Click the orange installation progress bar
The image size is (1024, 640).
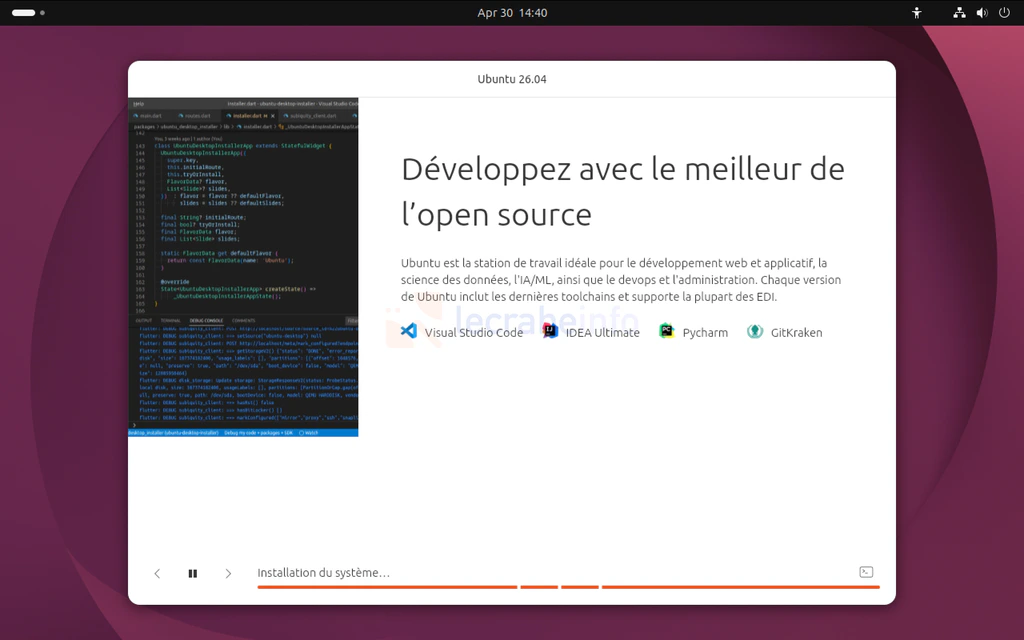[568, 587]
